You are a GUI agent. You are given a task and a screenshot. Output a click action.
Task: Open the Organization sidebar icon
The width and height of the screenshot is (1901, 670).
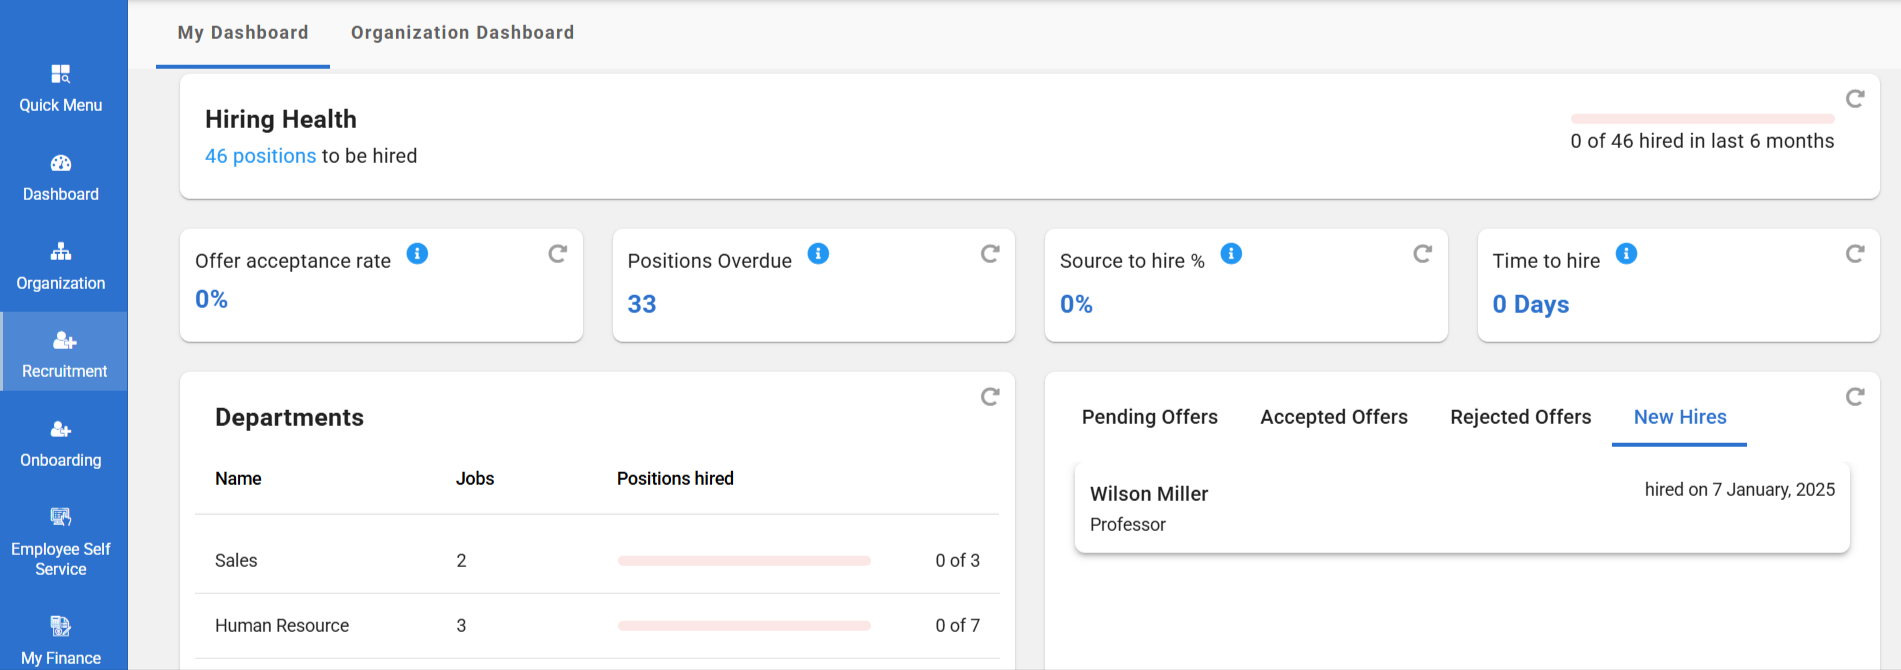tap(61, 266)
